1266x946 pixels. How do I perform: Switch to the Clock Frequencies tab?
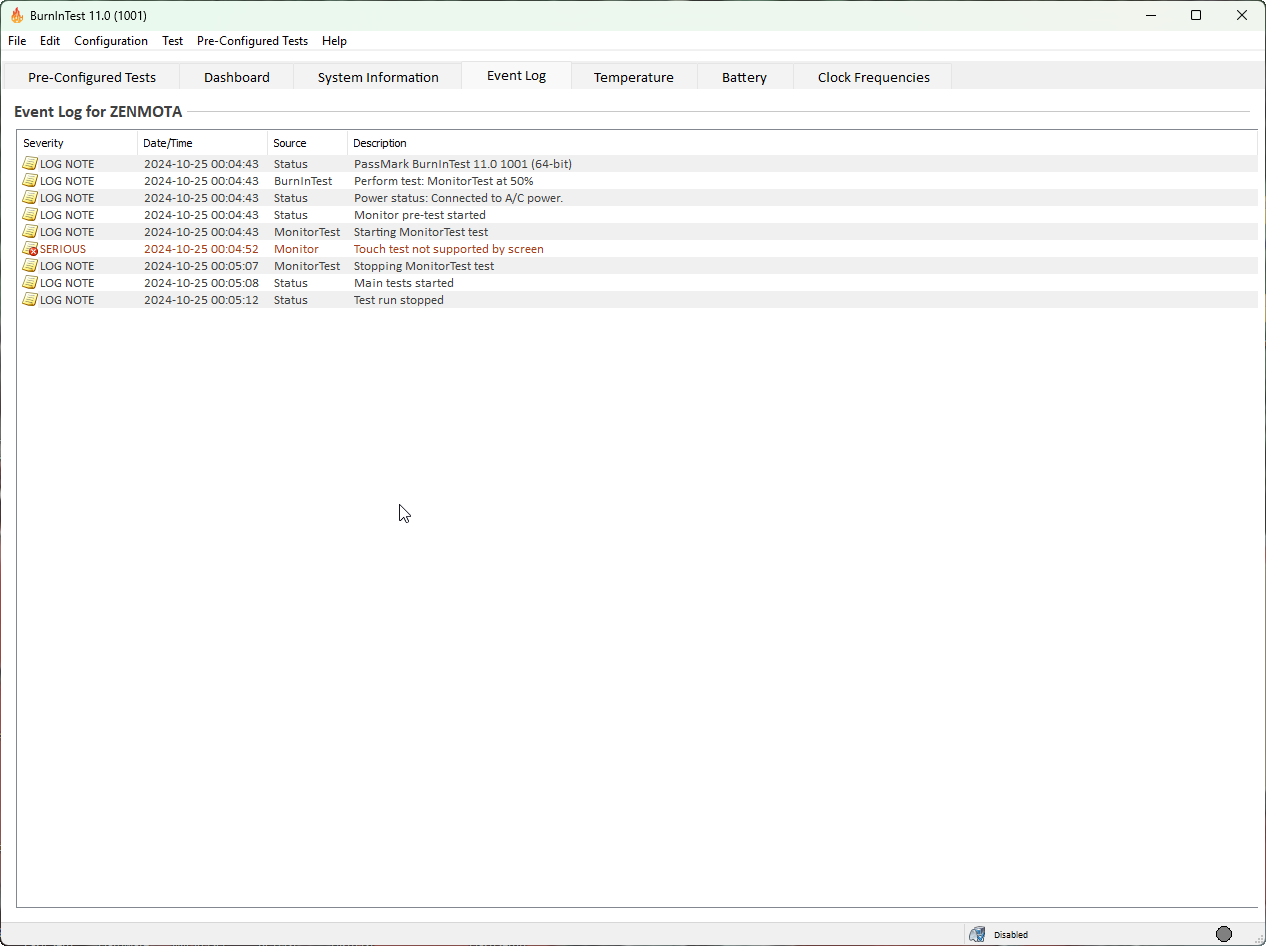tap(874, 77)
